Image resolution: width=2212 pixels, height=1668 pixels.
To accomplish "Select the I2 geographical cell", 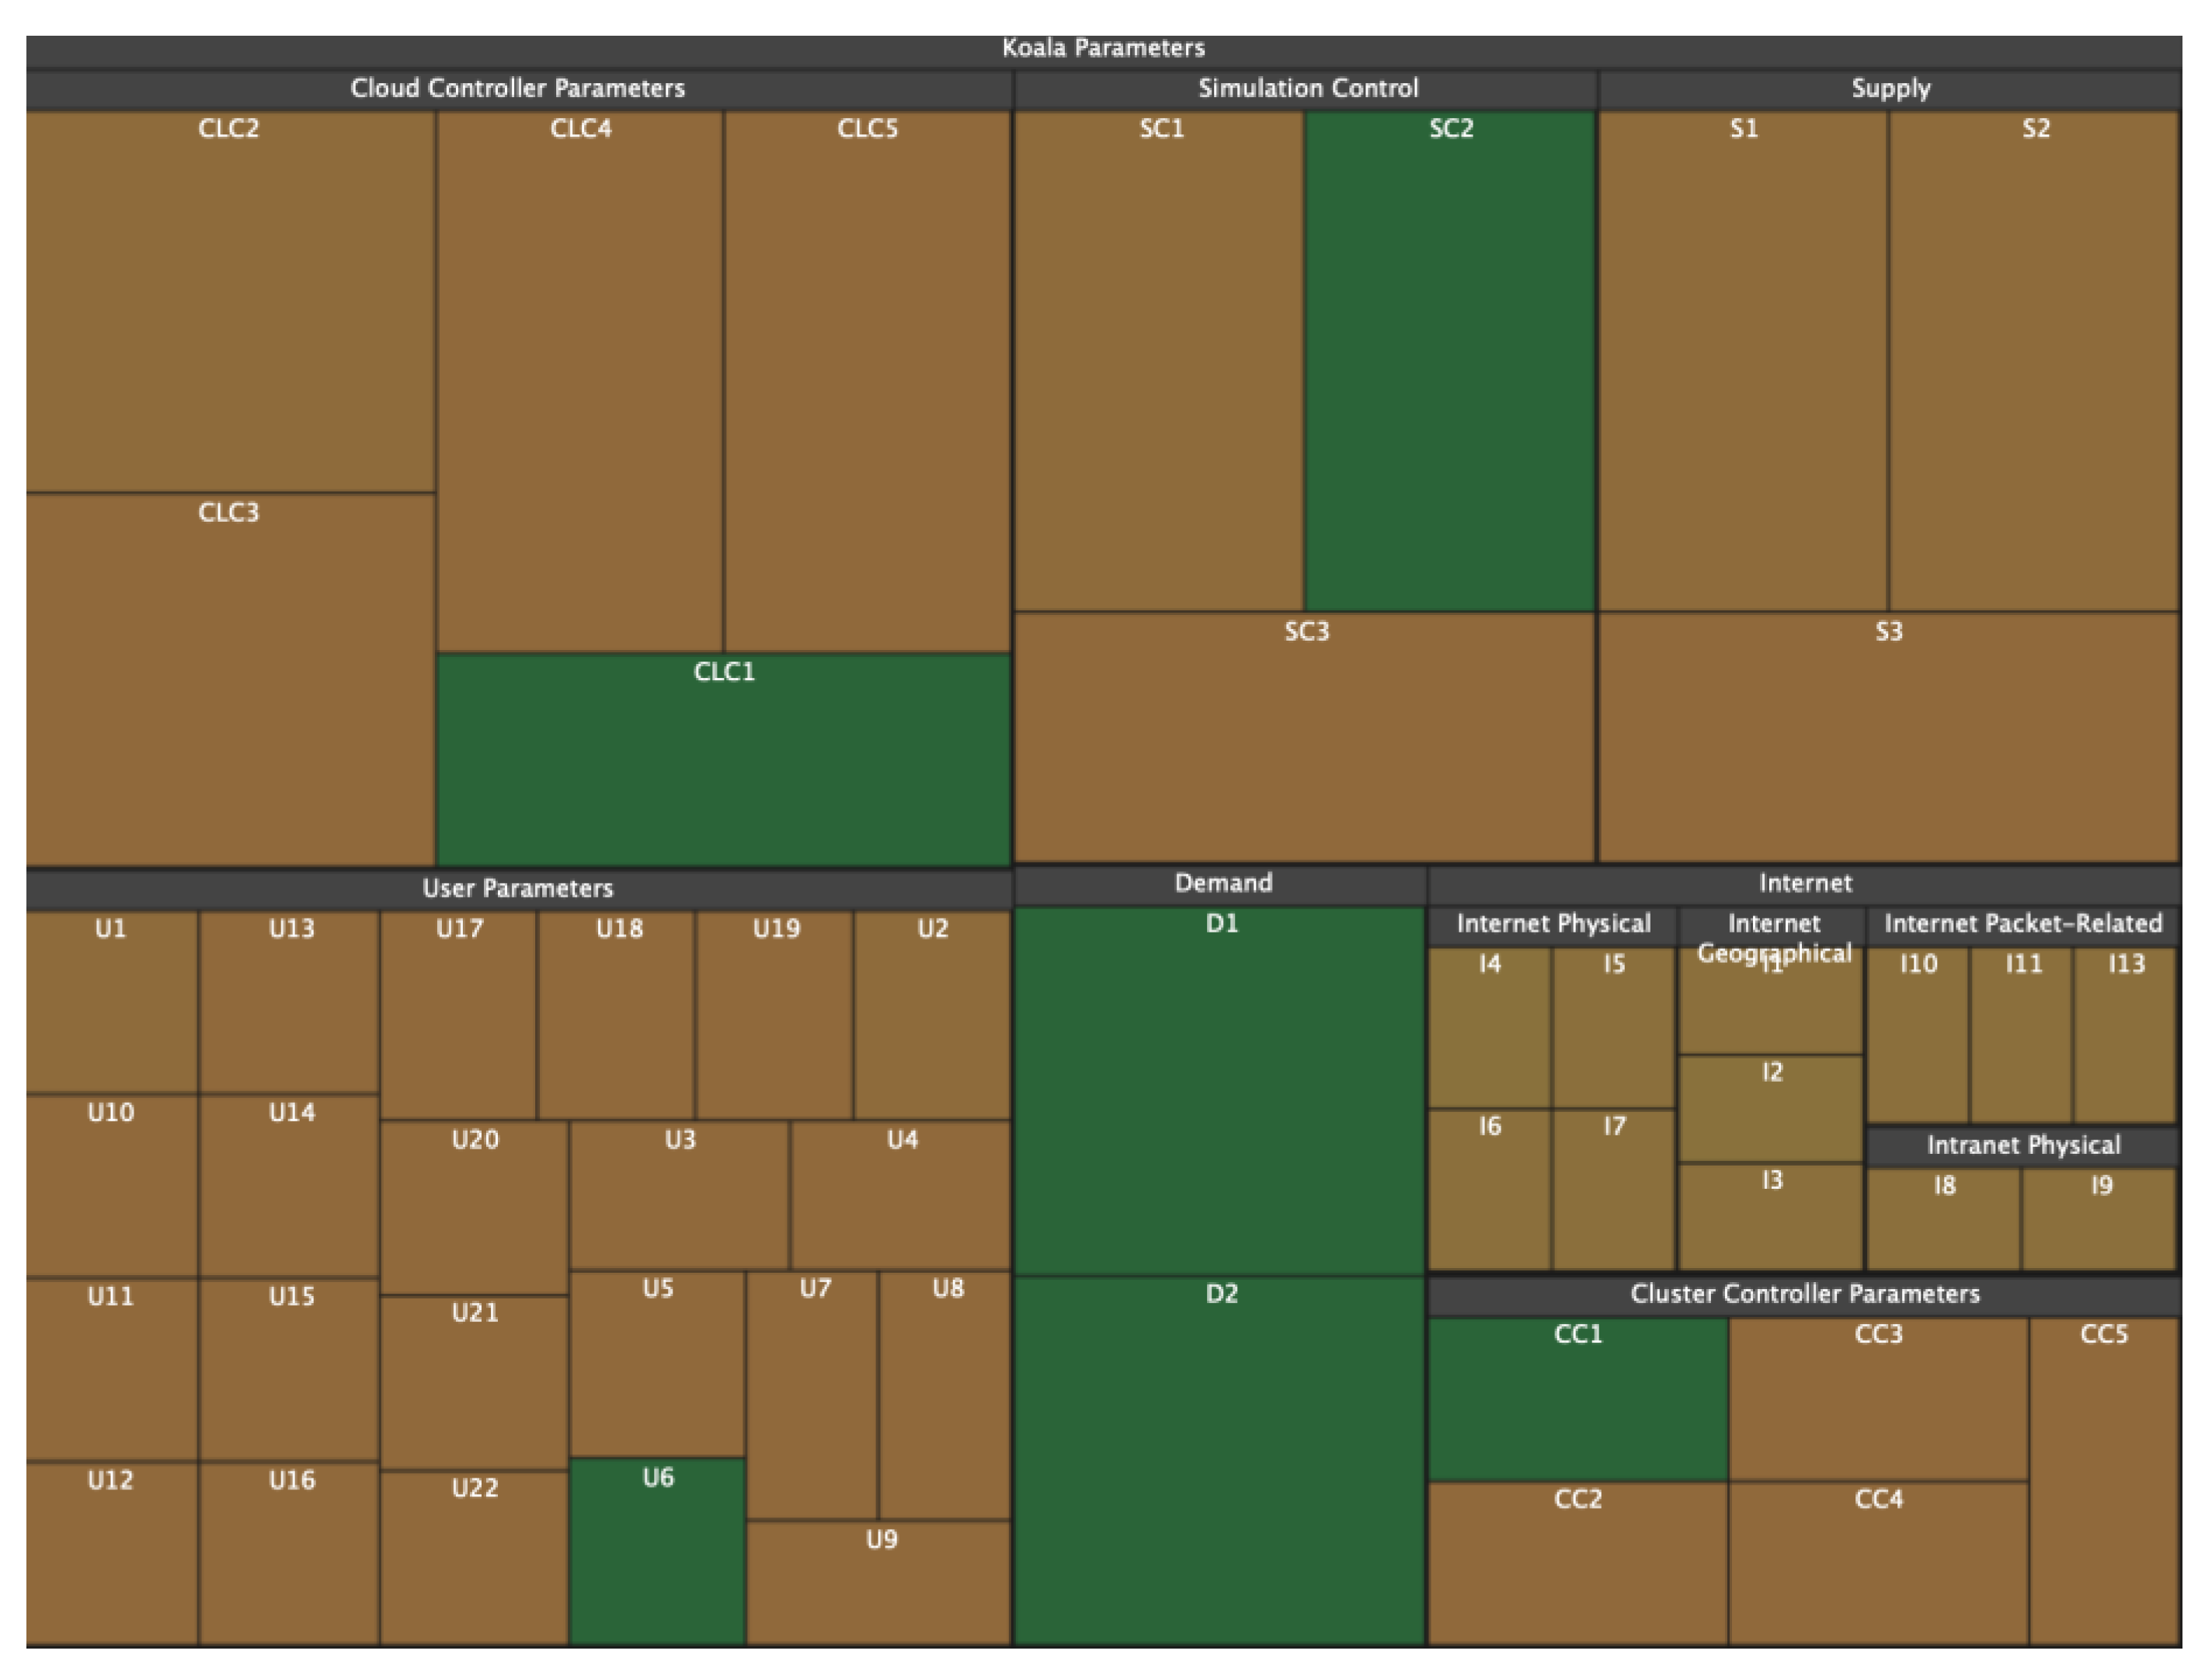I will (x=1771, y=1110).
